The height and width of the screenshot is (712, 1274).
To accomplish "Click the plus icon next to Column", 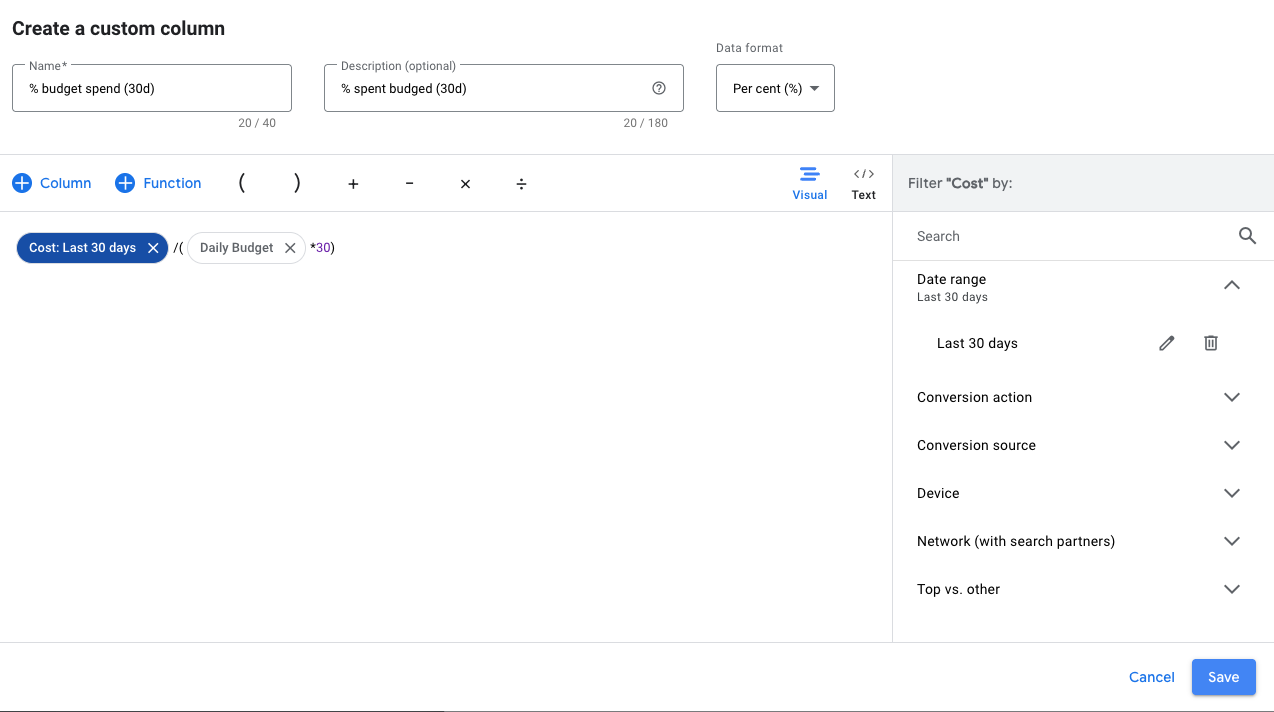I will click(22, 183).
